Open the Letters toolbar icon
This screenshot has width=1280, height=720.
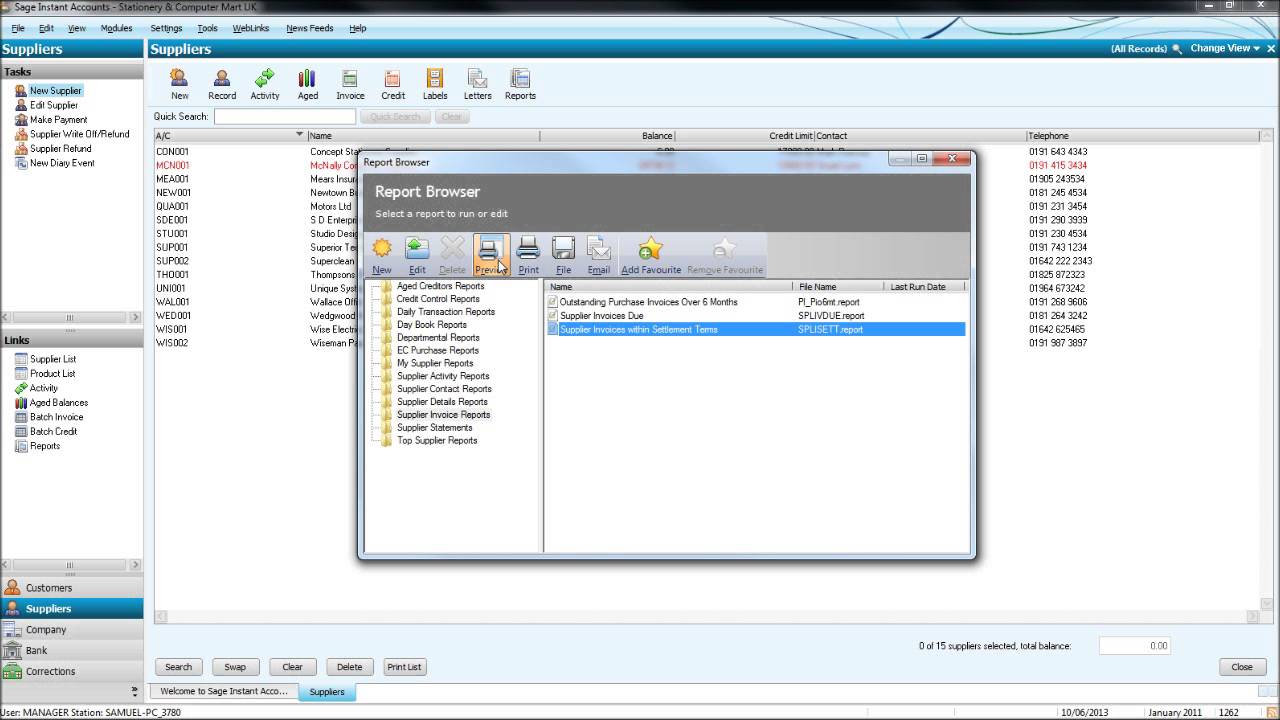click(x=477, y=84)
